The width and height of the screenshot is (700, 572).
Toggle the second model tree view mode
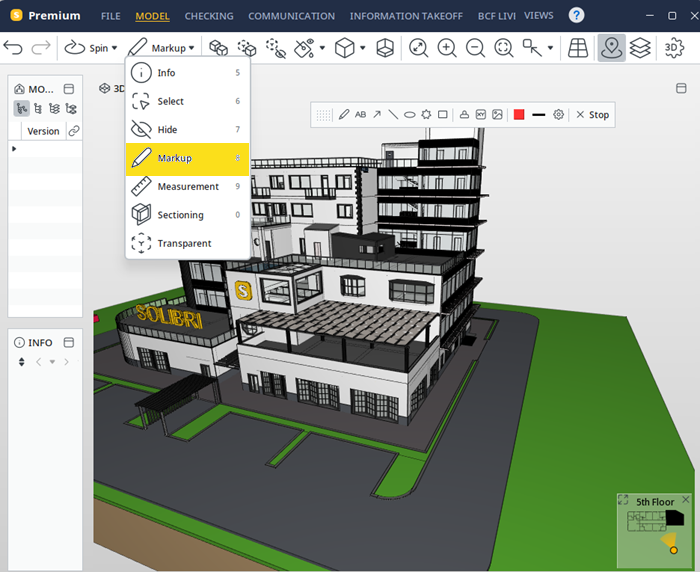38,109
